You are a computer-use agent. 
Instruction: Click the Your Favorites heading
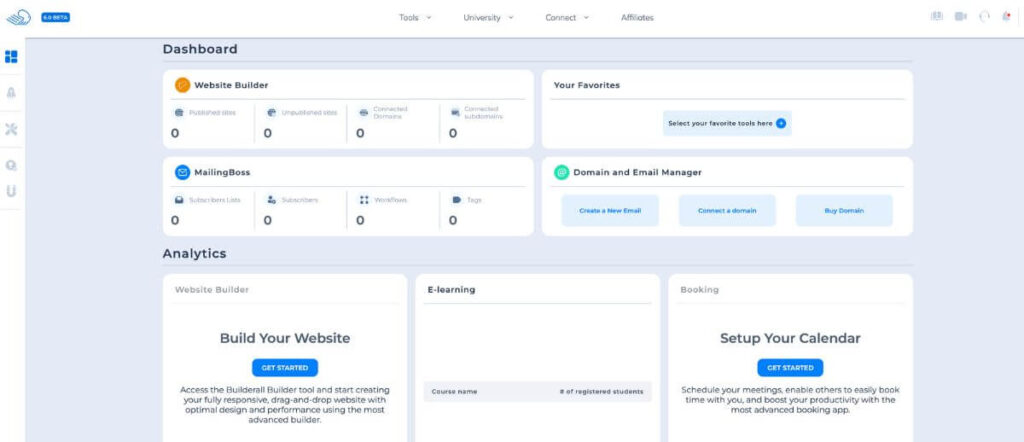point(586,85)
